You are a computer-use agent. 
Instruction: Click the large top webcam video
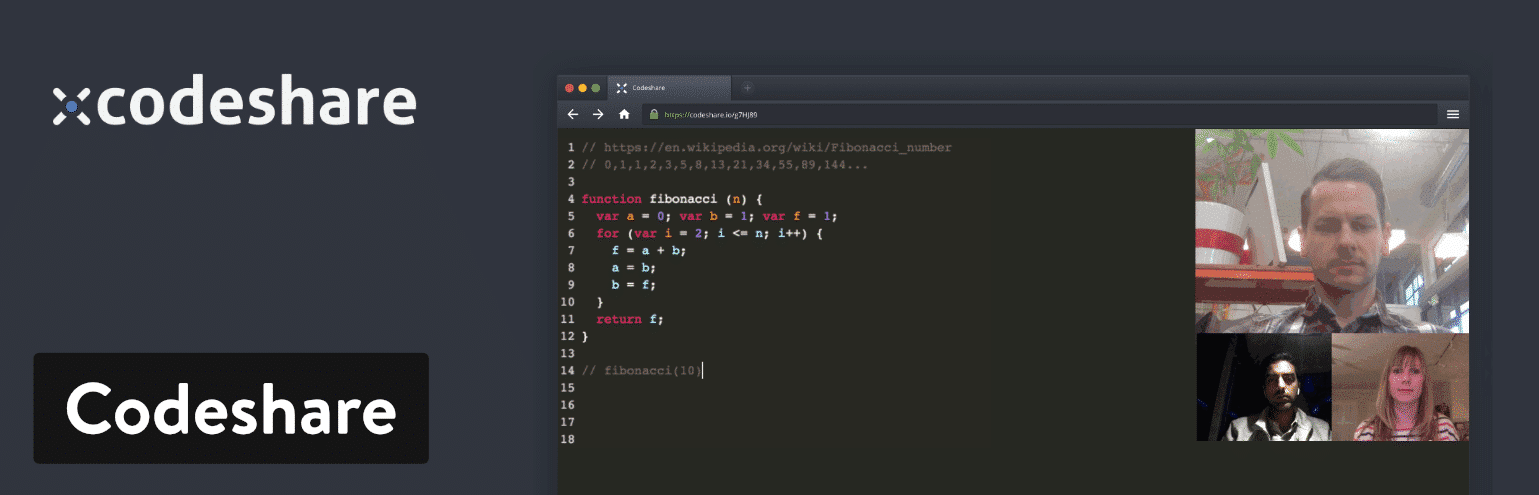point(1331,230)
